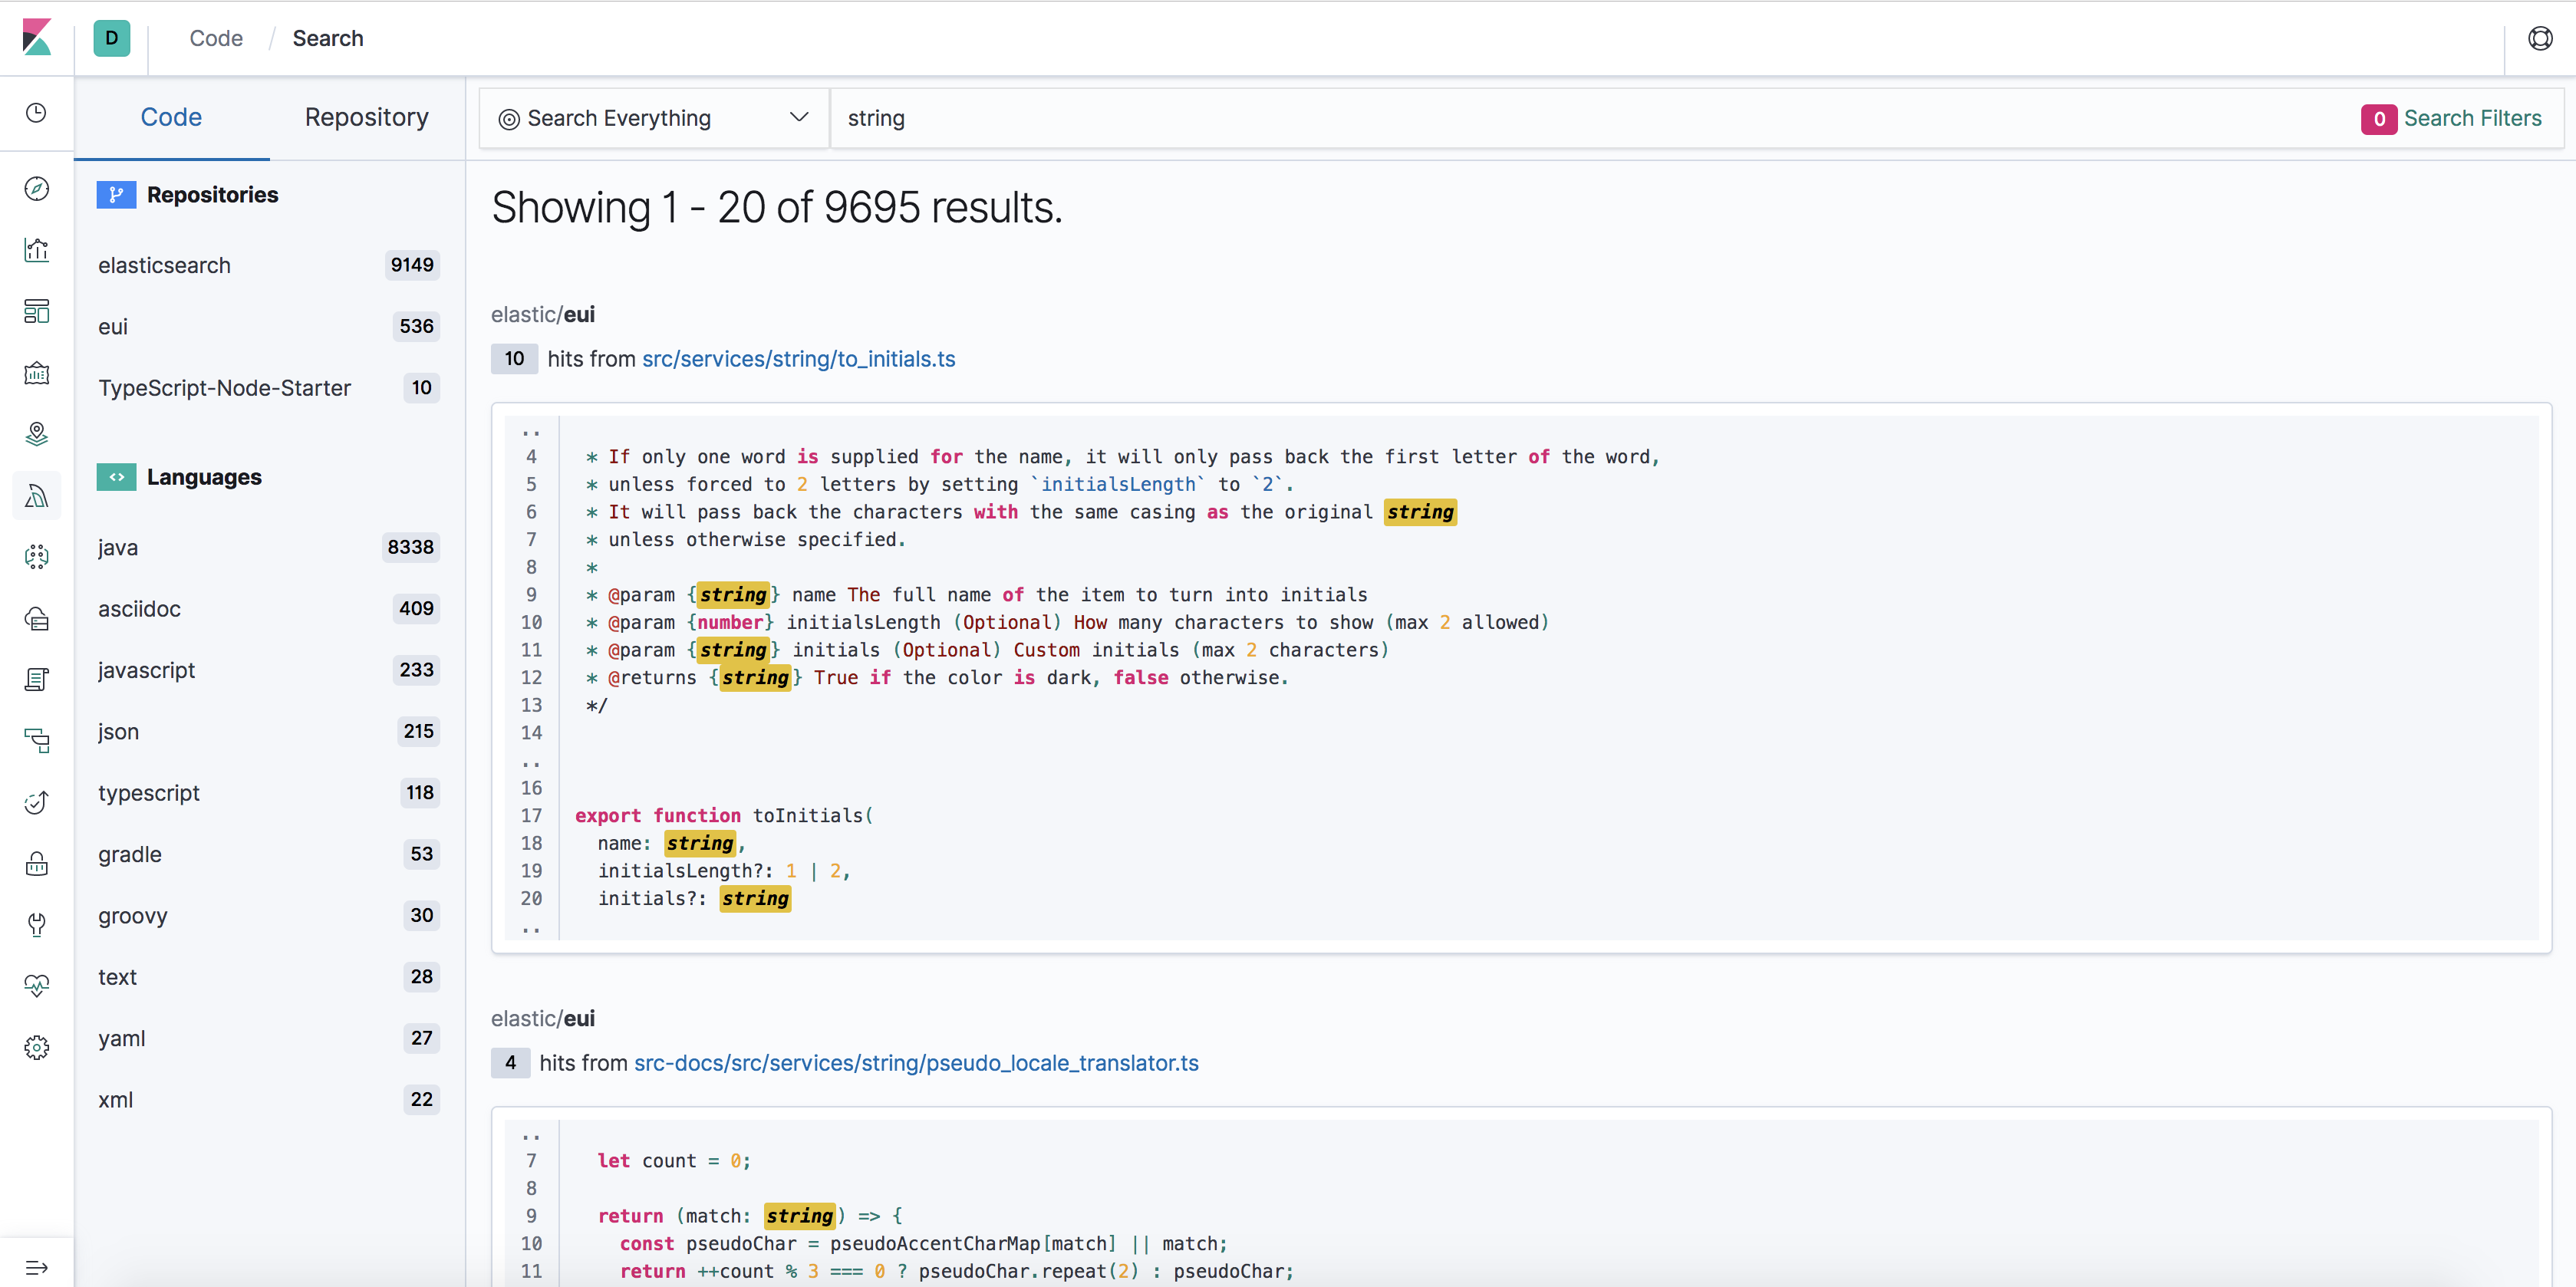Open the Visualize app icon
Screen dimensions: 2576x1287
[x=36, y=250]
